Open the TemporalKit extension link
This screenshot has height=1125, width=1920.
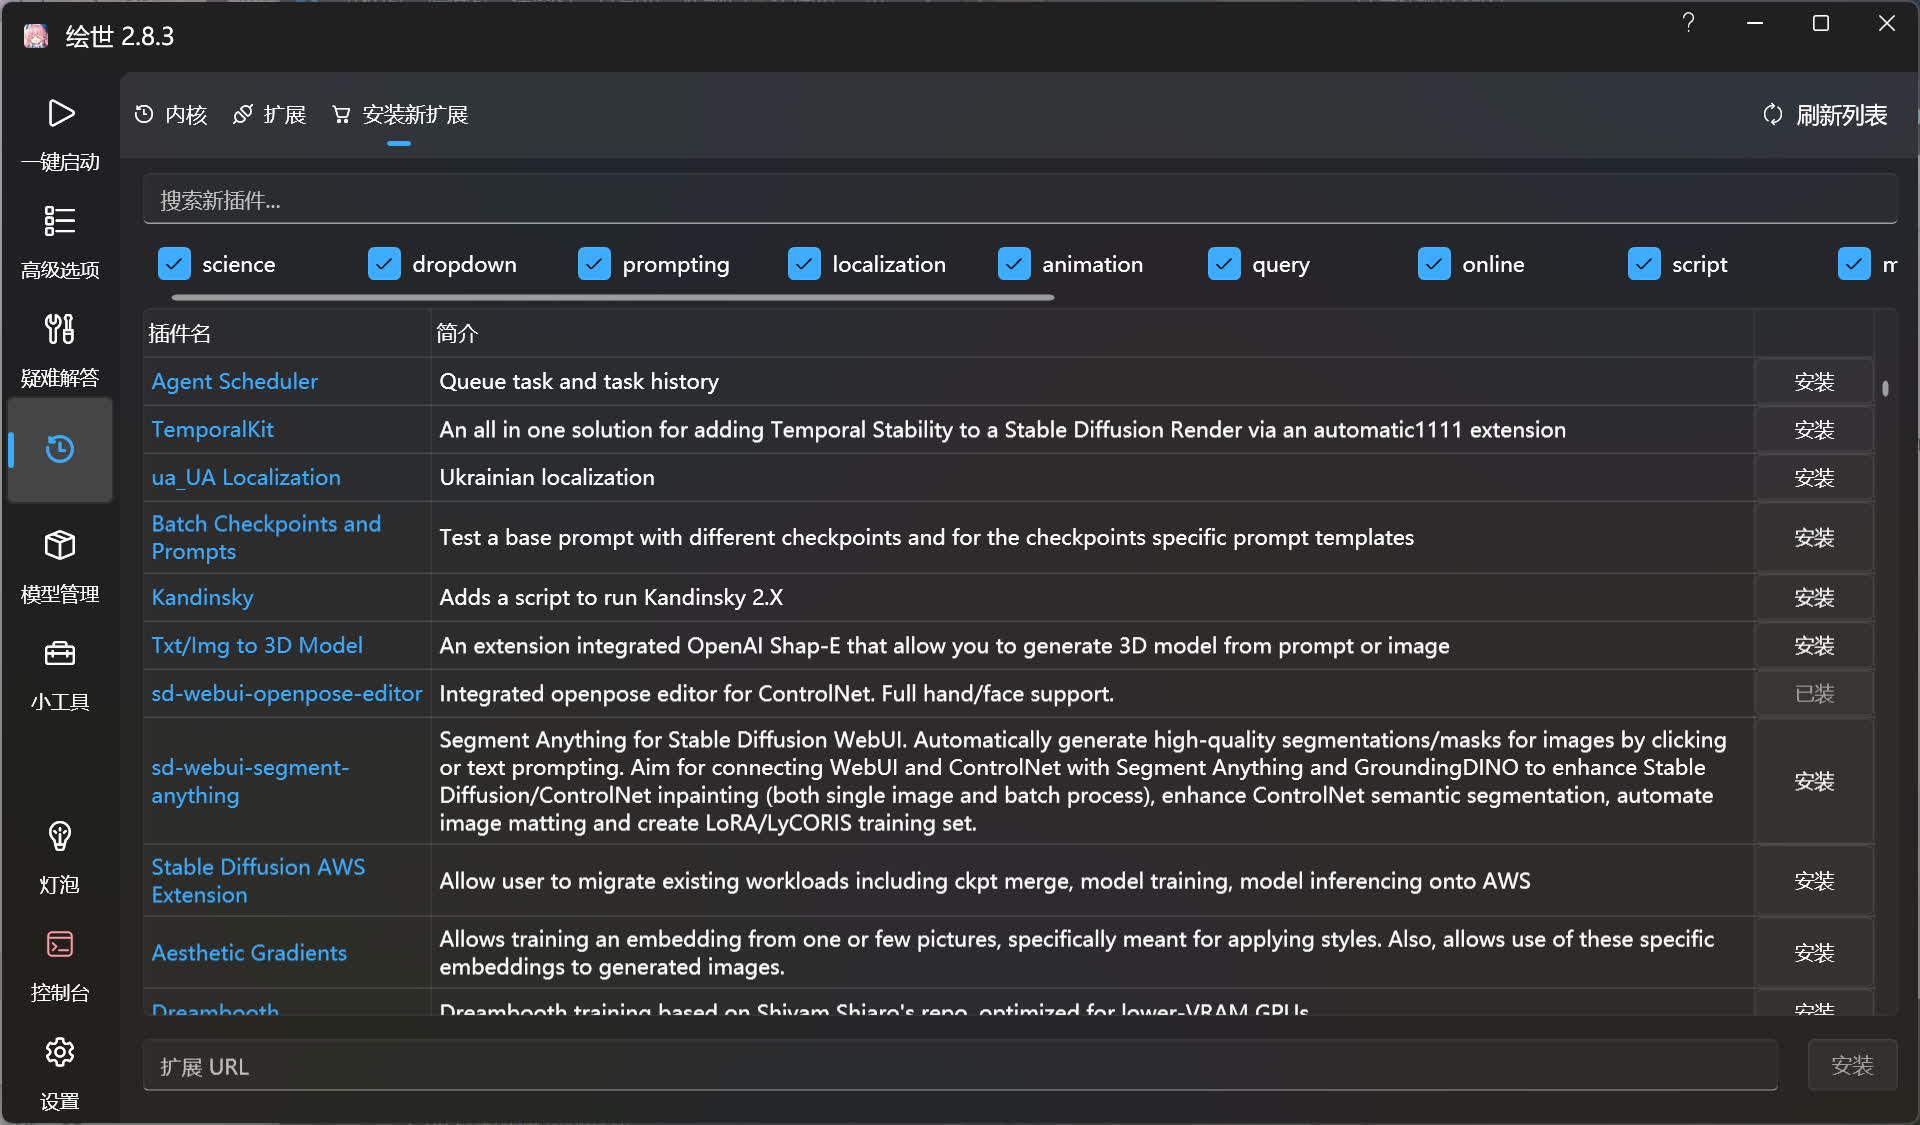(212, 430)
